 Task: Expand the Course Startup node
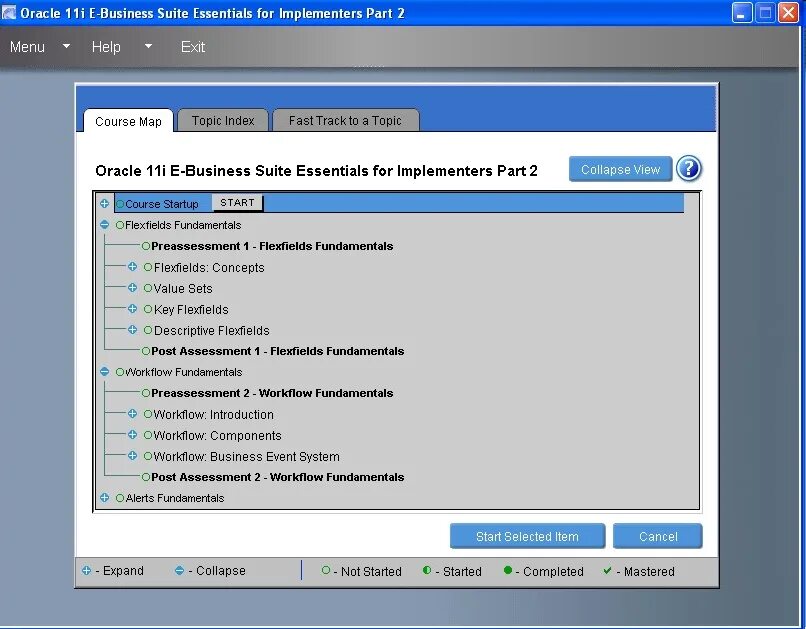pos(105,204)
